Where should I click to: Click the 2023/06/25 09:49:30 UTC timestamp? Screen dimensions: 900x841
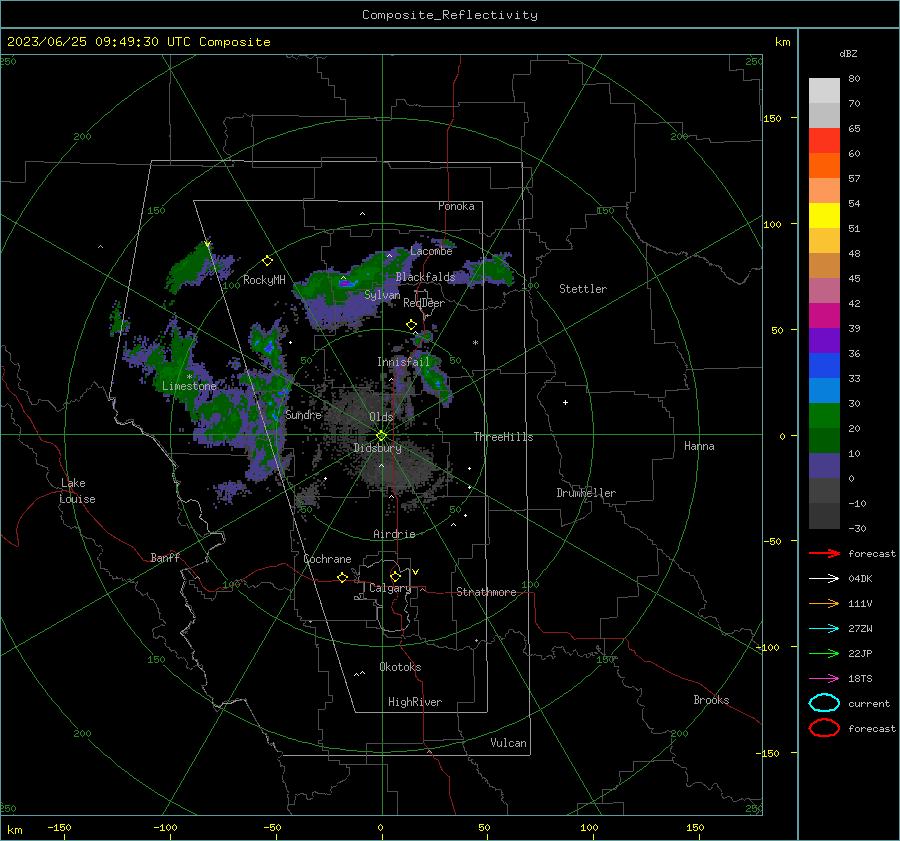point(99,42)
